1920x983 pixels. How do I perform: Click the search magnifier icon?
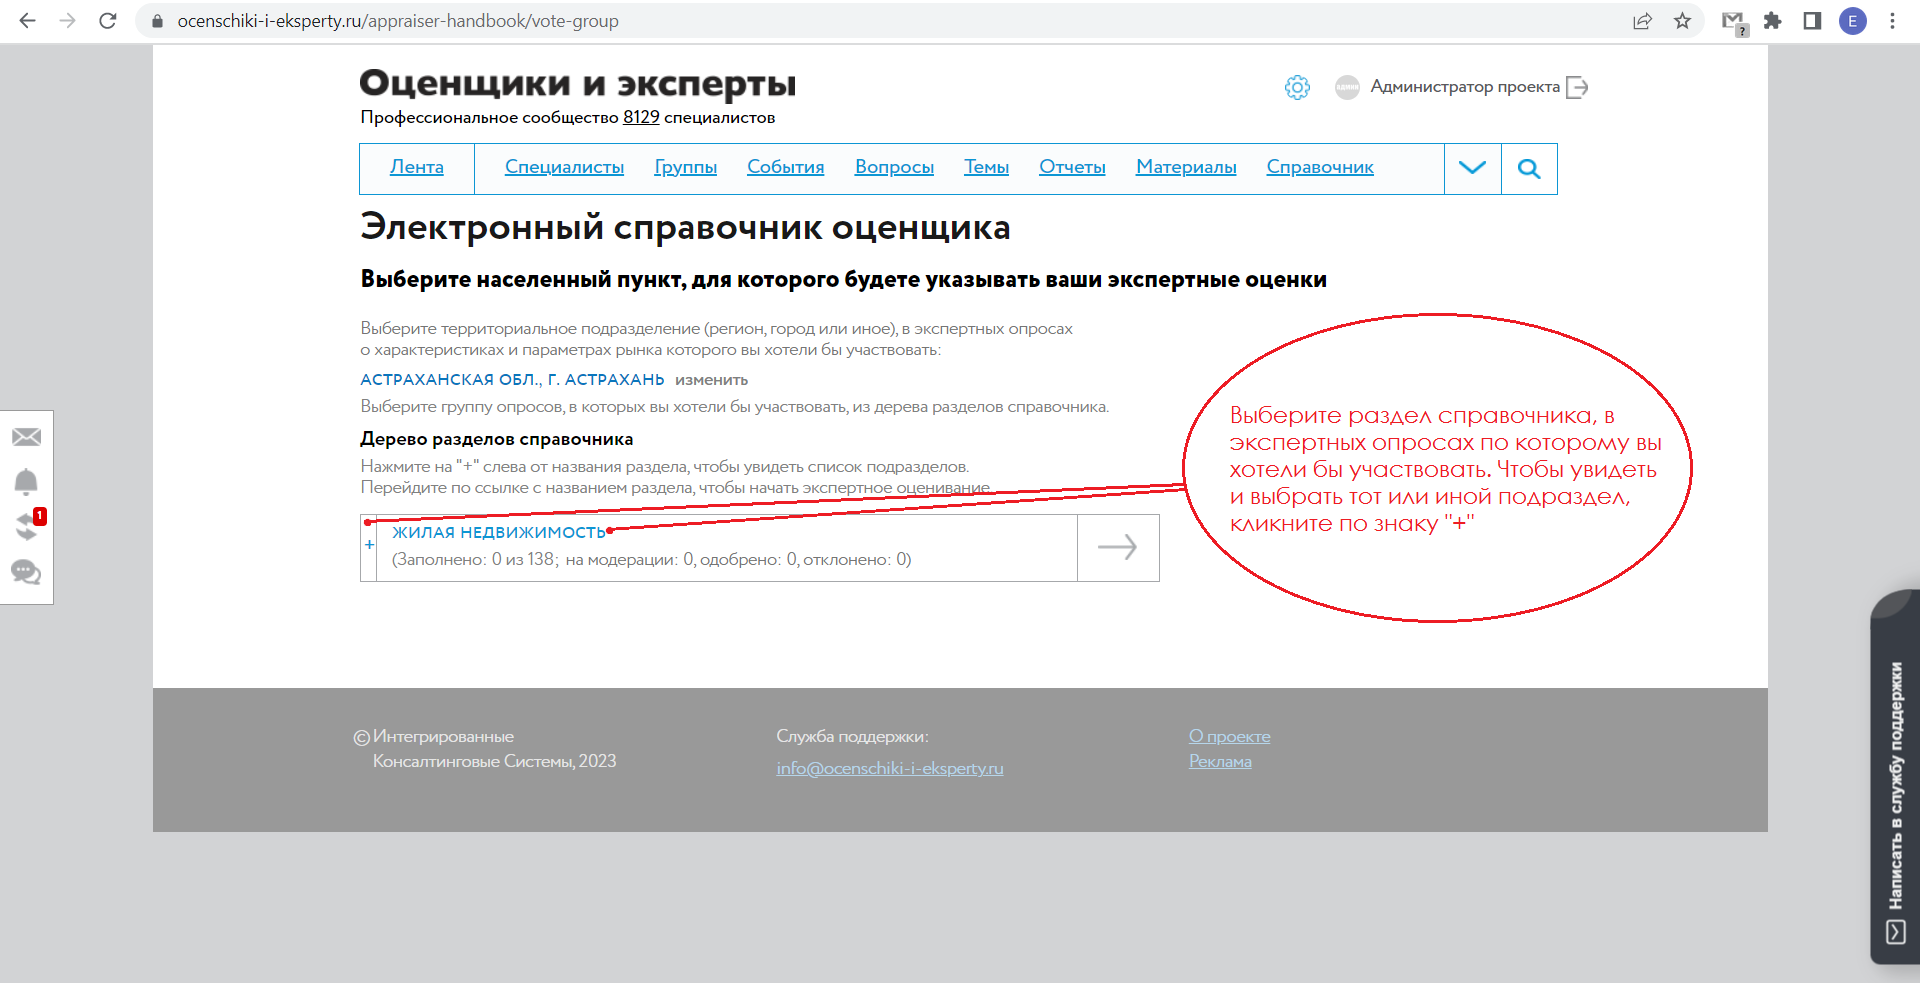(x=1529, y=168)
